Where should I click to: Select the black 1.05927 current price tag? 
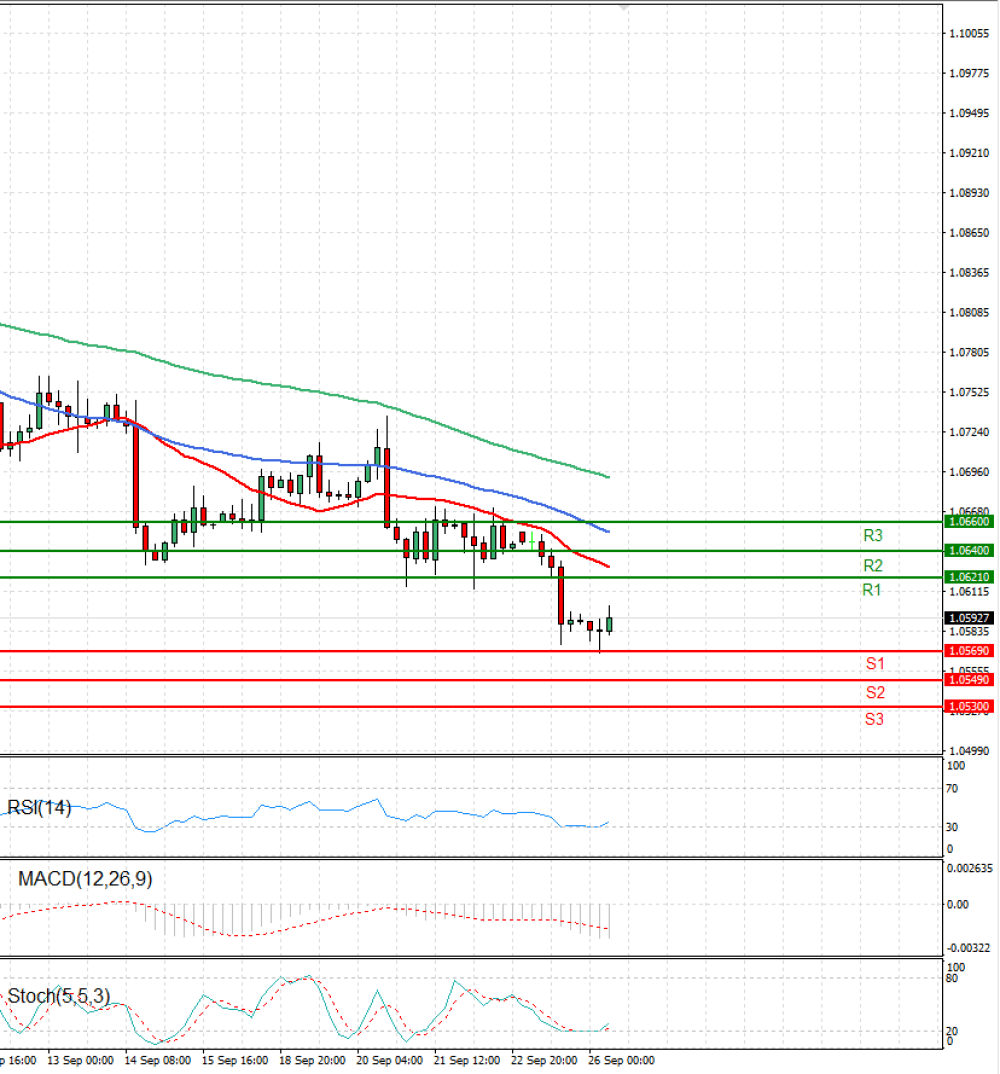(968, 619)
